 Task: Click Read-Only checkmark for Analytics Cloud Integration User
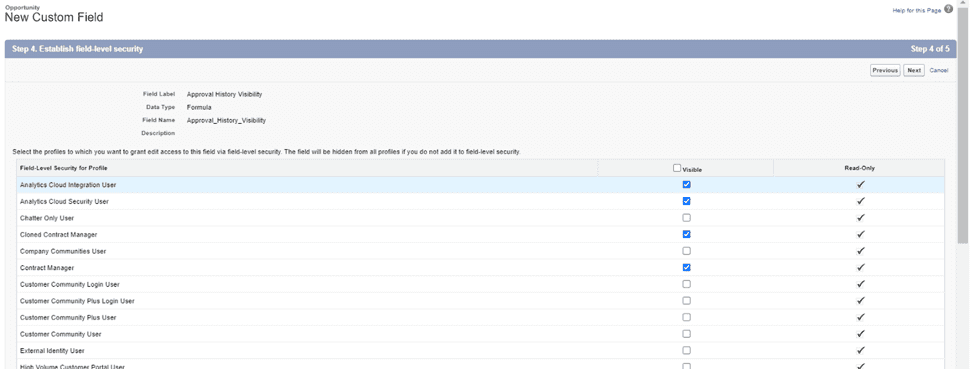[x=861, y=184]
